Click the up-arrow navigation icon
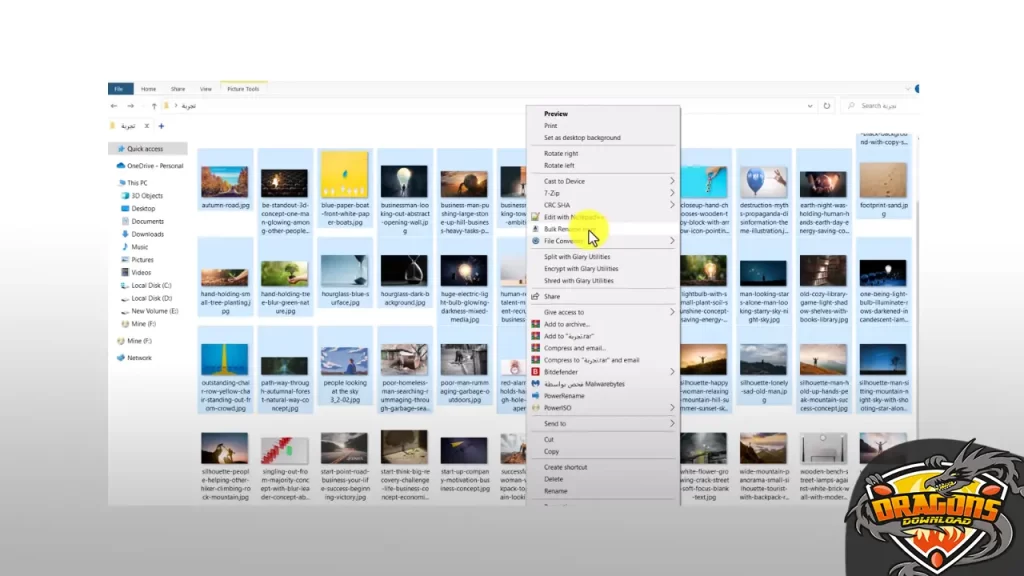 pos(153,105)
